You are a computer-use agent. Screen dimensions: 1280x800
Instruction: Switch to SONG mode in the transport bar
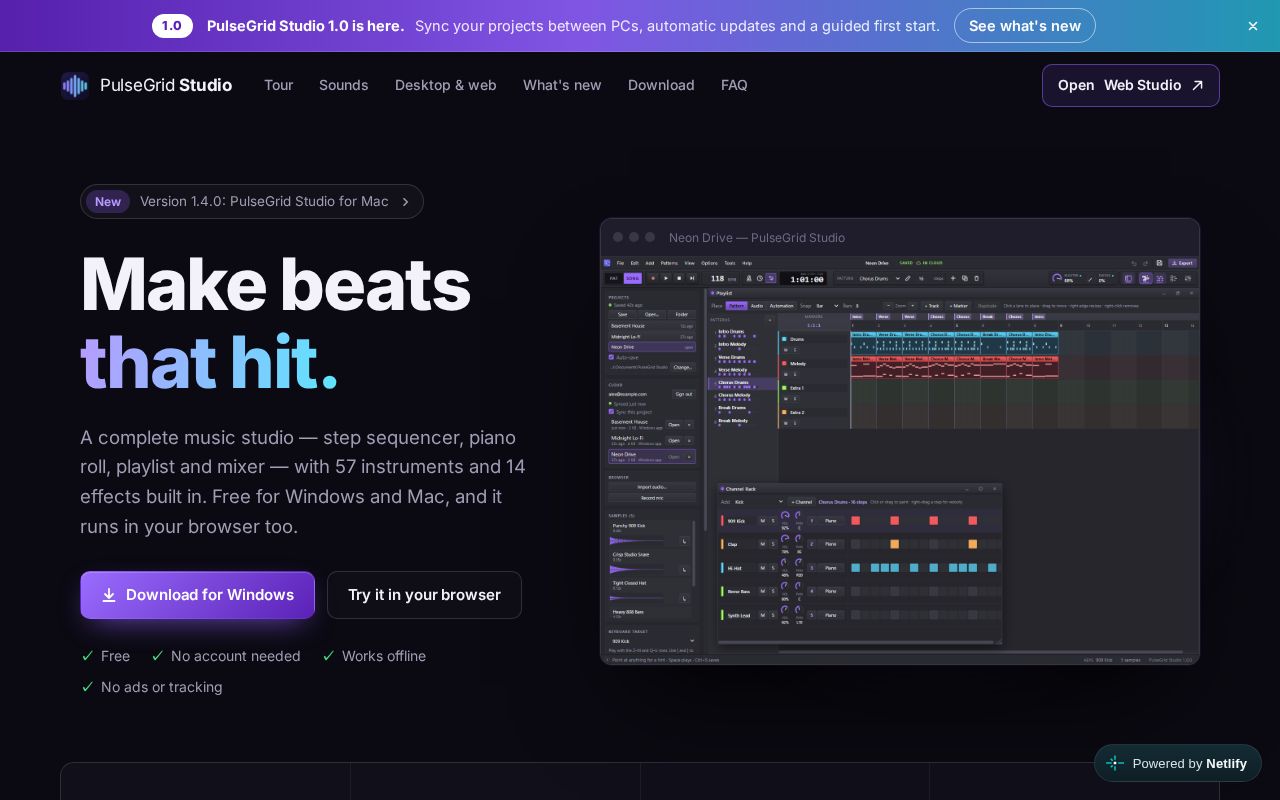point(633,278)
